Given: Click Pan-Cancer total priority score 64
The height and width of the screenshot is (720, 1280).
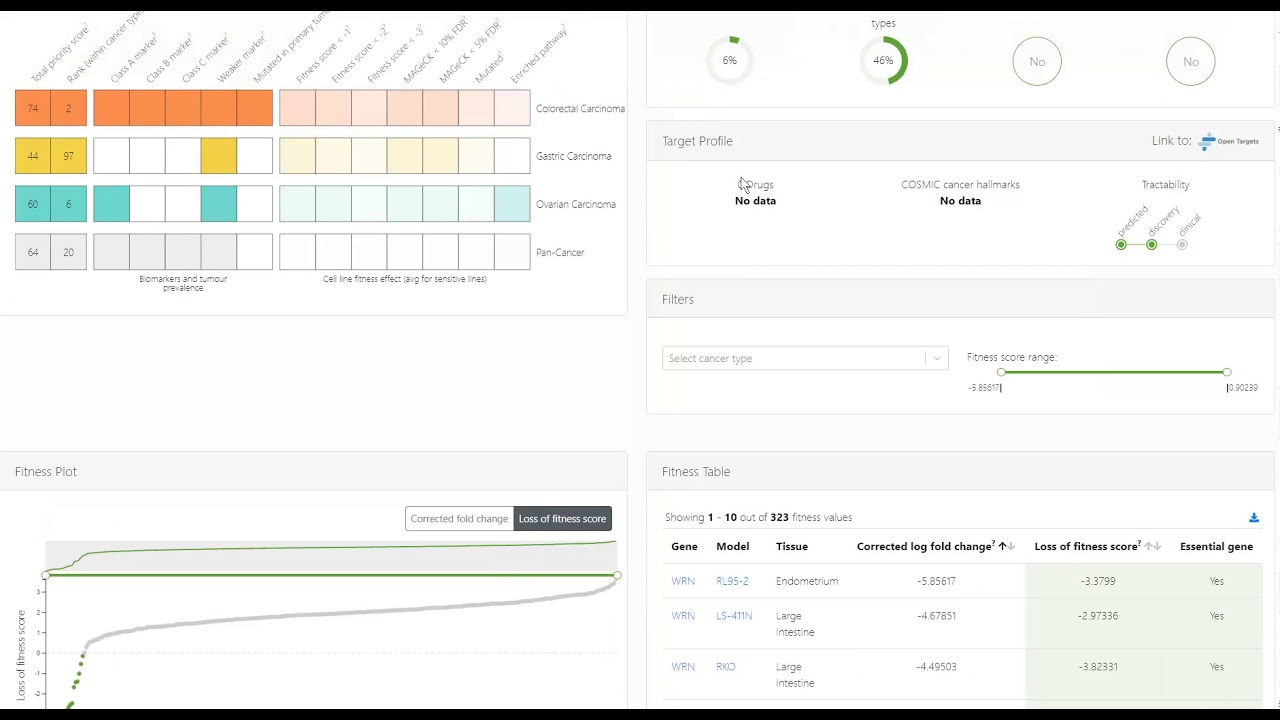Looking at the screenshot, I should pyautogui.click(x=33, y=252).
